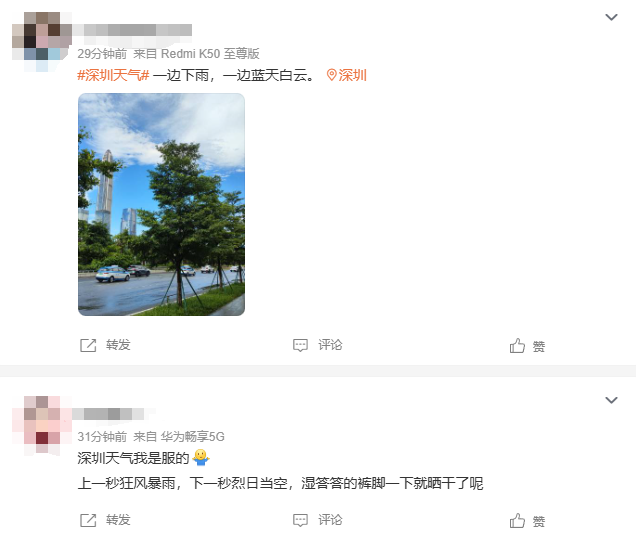636x535 pixels.
Task: Click repost icon on the first post
Action: [x=88, y=345]
